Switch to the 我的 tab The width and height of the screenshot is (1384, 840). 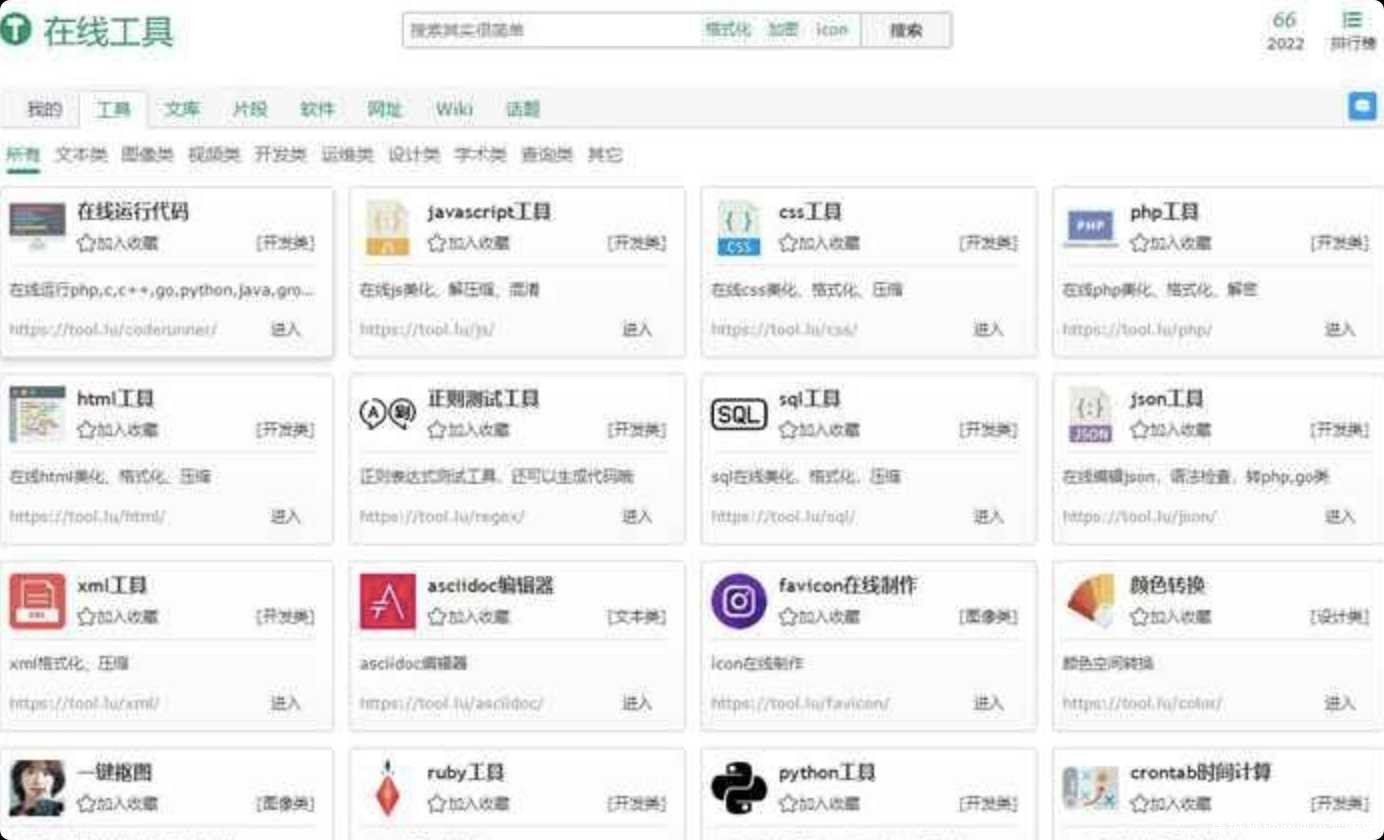coord(44,109)
